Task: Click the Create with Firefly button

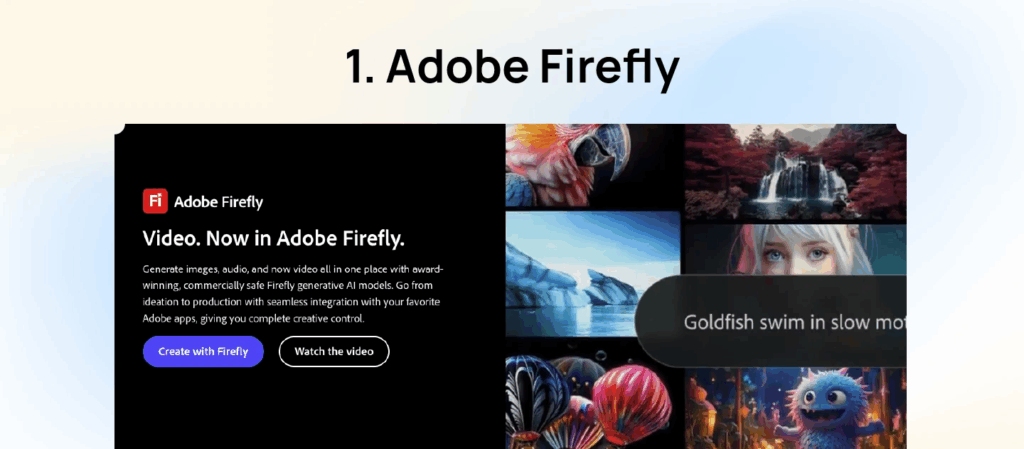Action: (203, 352)
